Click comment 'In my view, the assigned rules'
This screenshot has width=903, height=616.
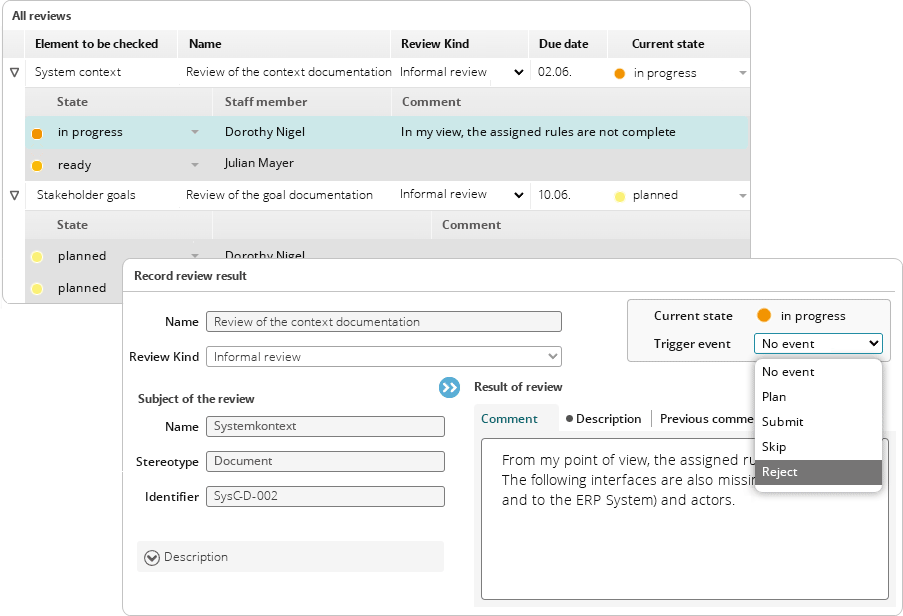(x=538, y=132)
